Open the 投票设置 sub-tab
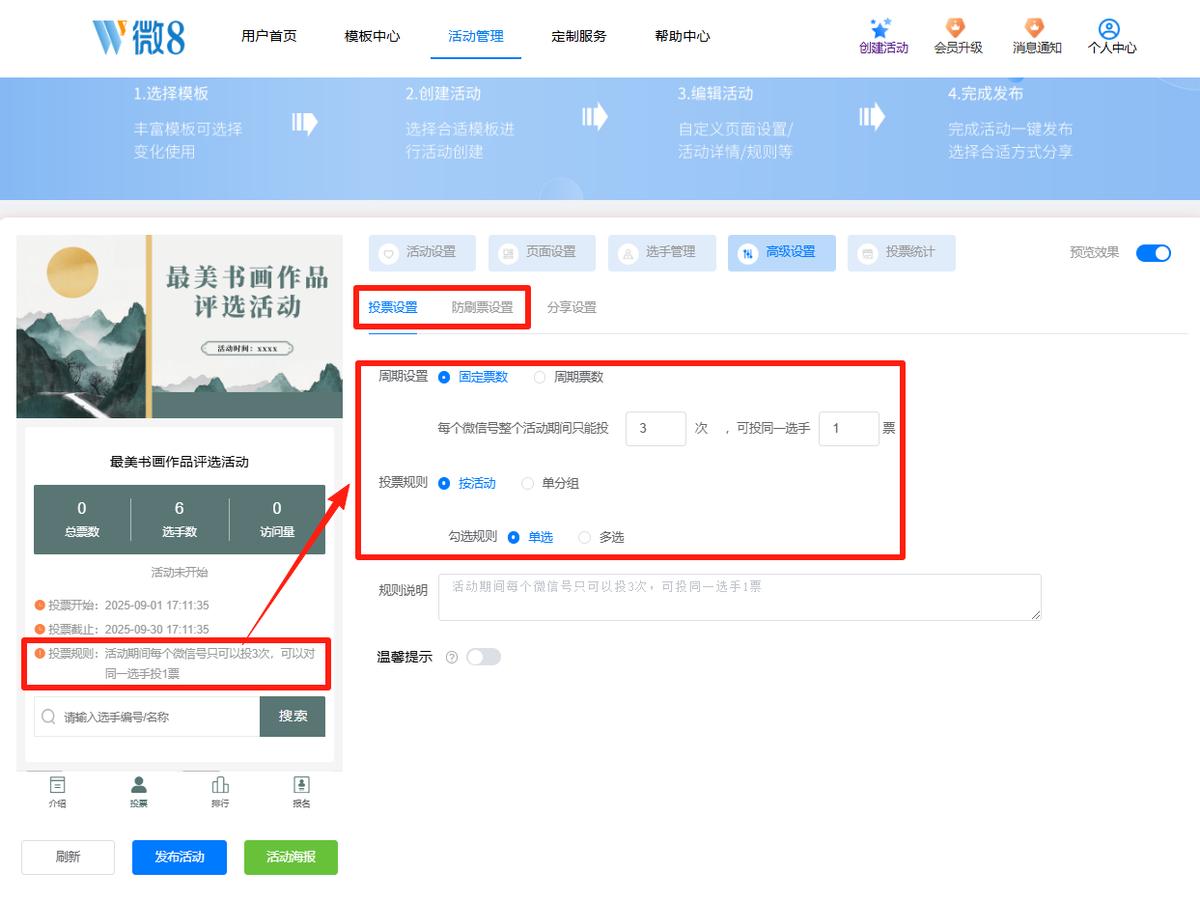This screenshot has height=906, width=1200. (393, 307)
